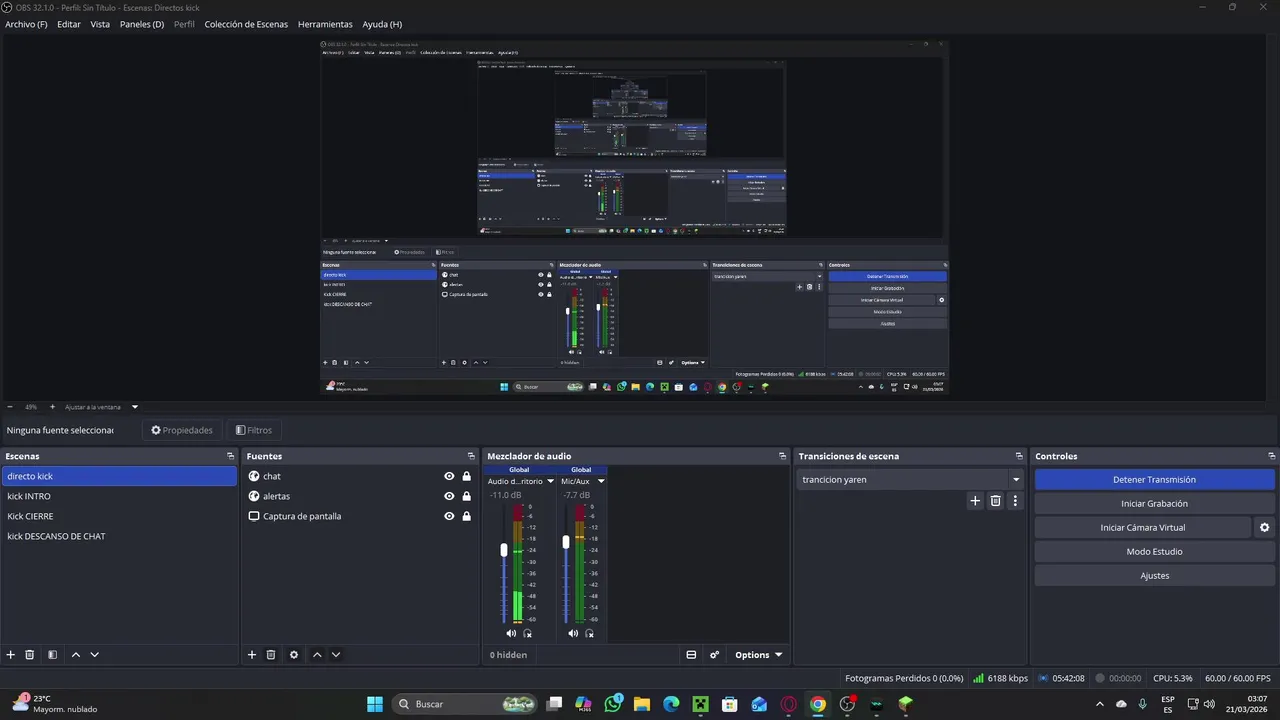The height and width of the screenshot is (720, 1280).
Task: Open the Archivo menu
Action: pyautogui.click(x=26, y=24)
